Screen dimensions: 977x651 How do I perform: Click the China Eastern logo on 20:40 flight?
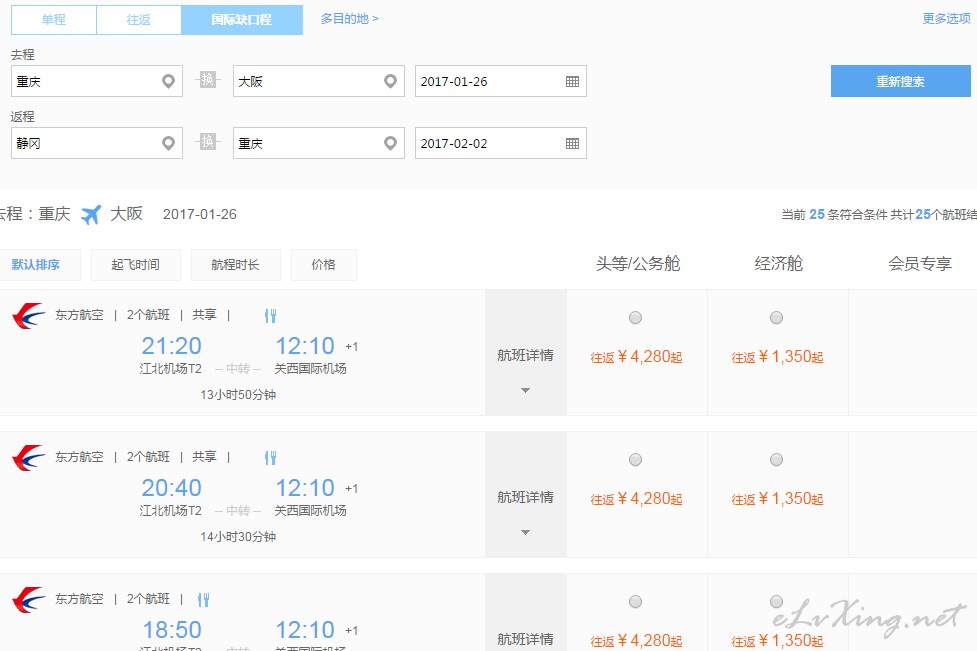pos(29,458)
